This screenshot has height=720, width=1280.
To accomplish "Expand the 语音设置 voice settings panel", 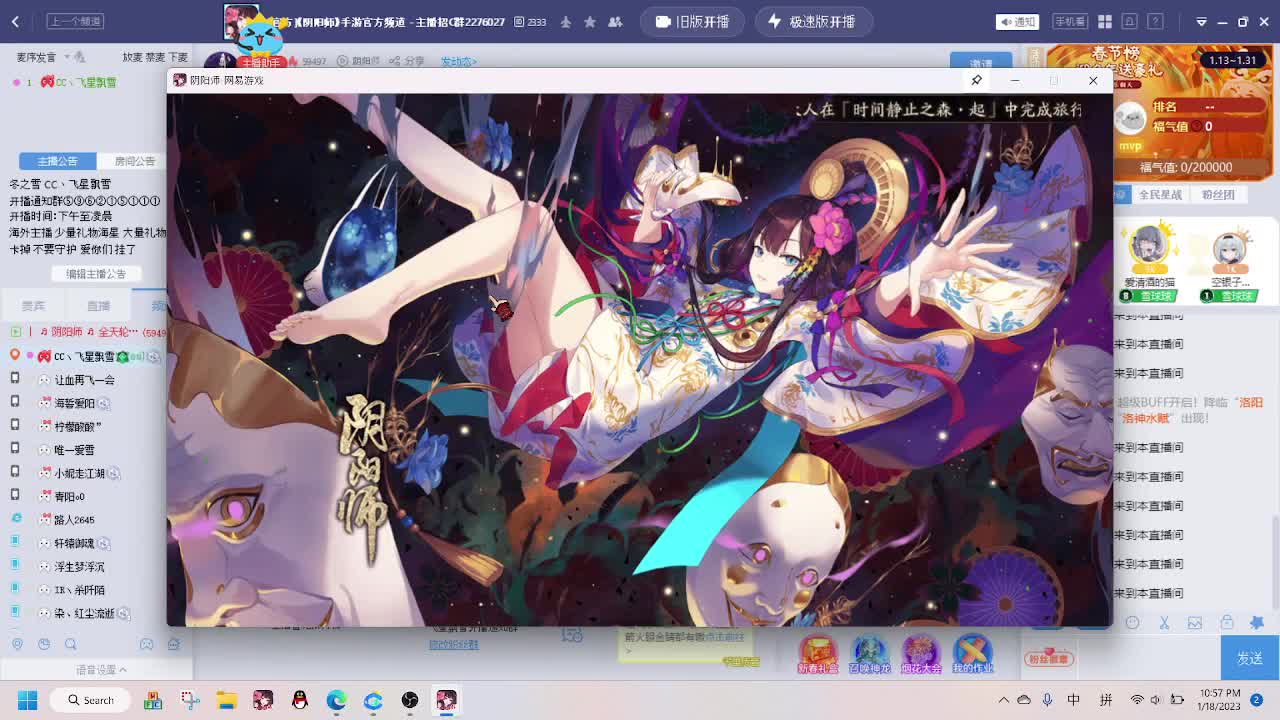I will [100, 669].
